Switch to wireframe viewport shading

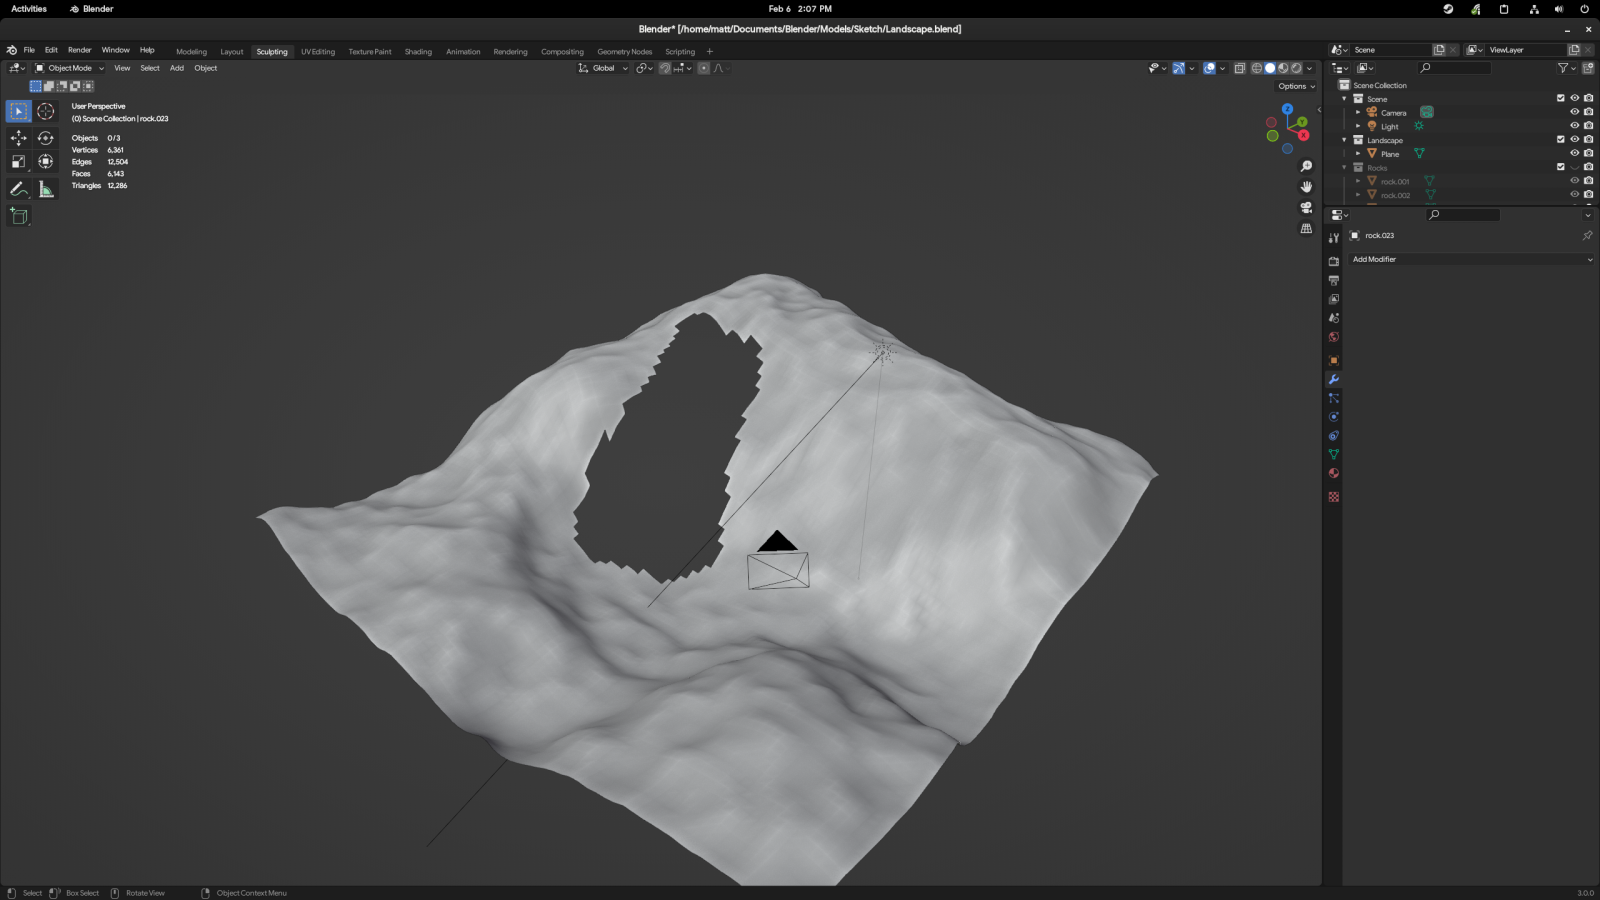(1257, 68)
